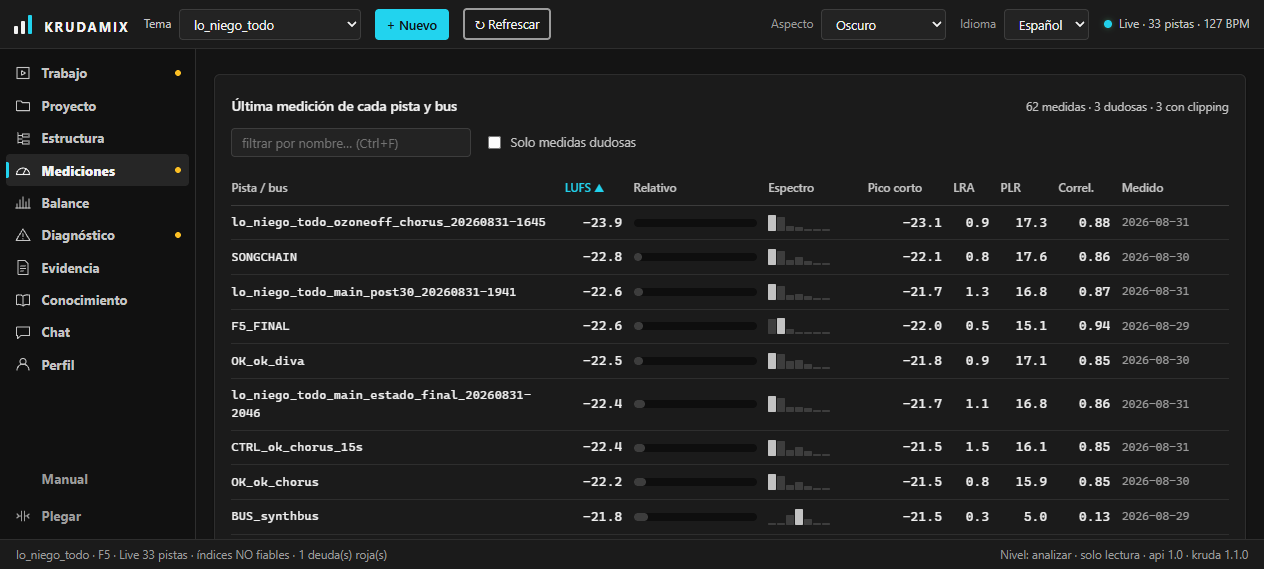
Task: Open the Aspecto dropdown set to Oscuro
Action: 883,24
